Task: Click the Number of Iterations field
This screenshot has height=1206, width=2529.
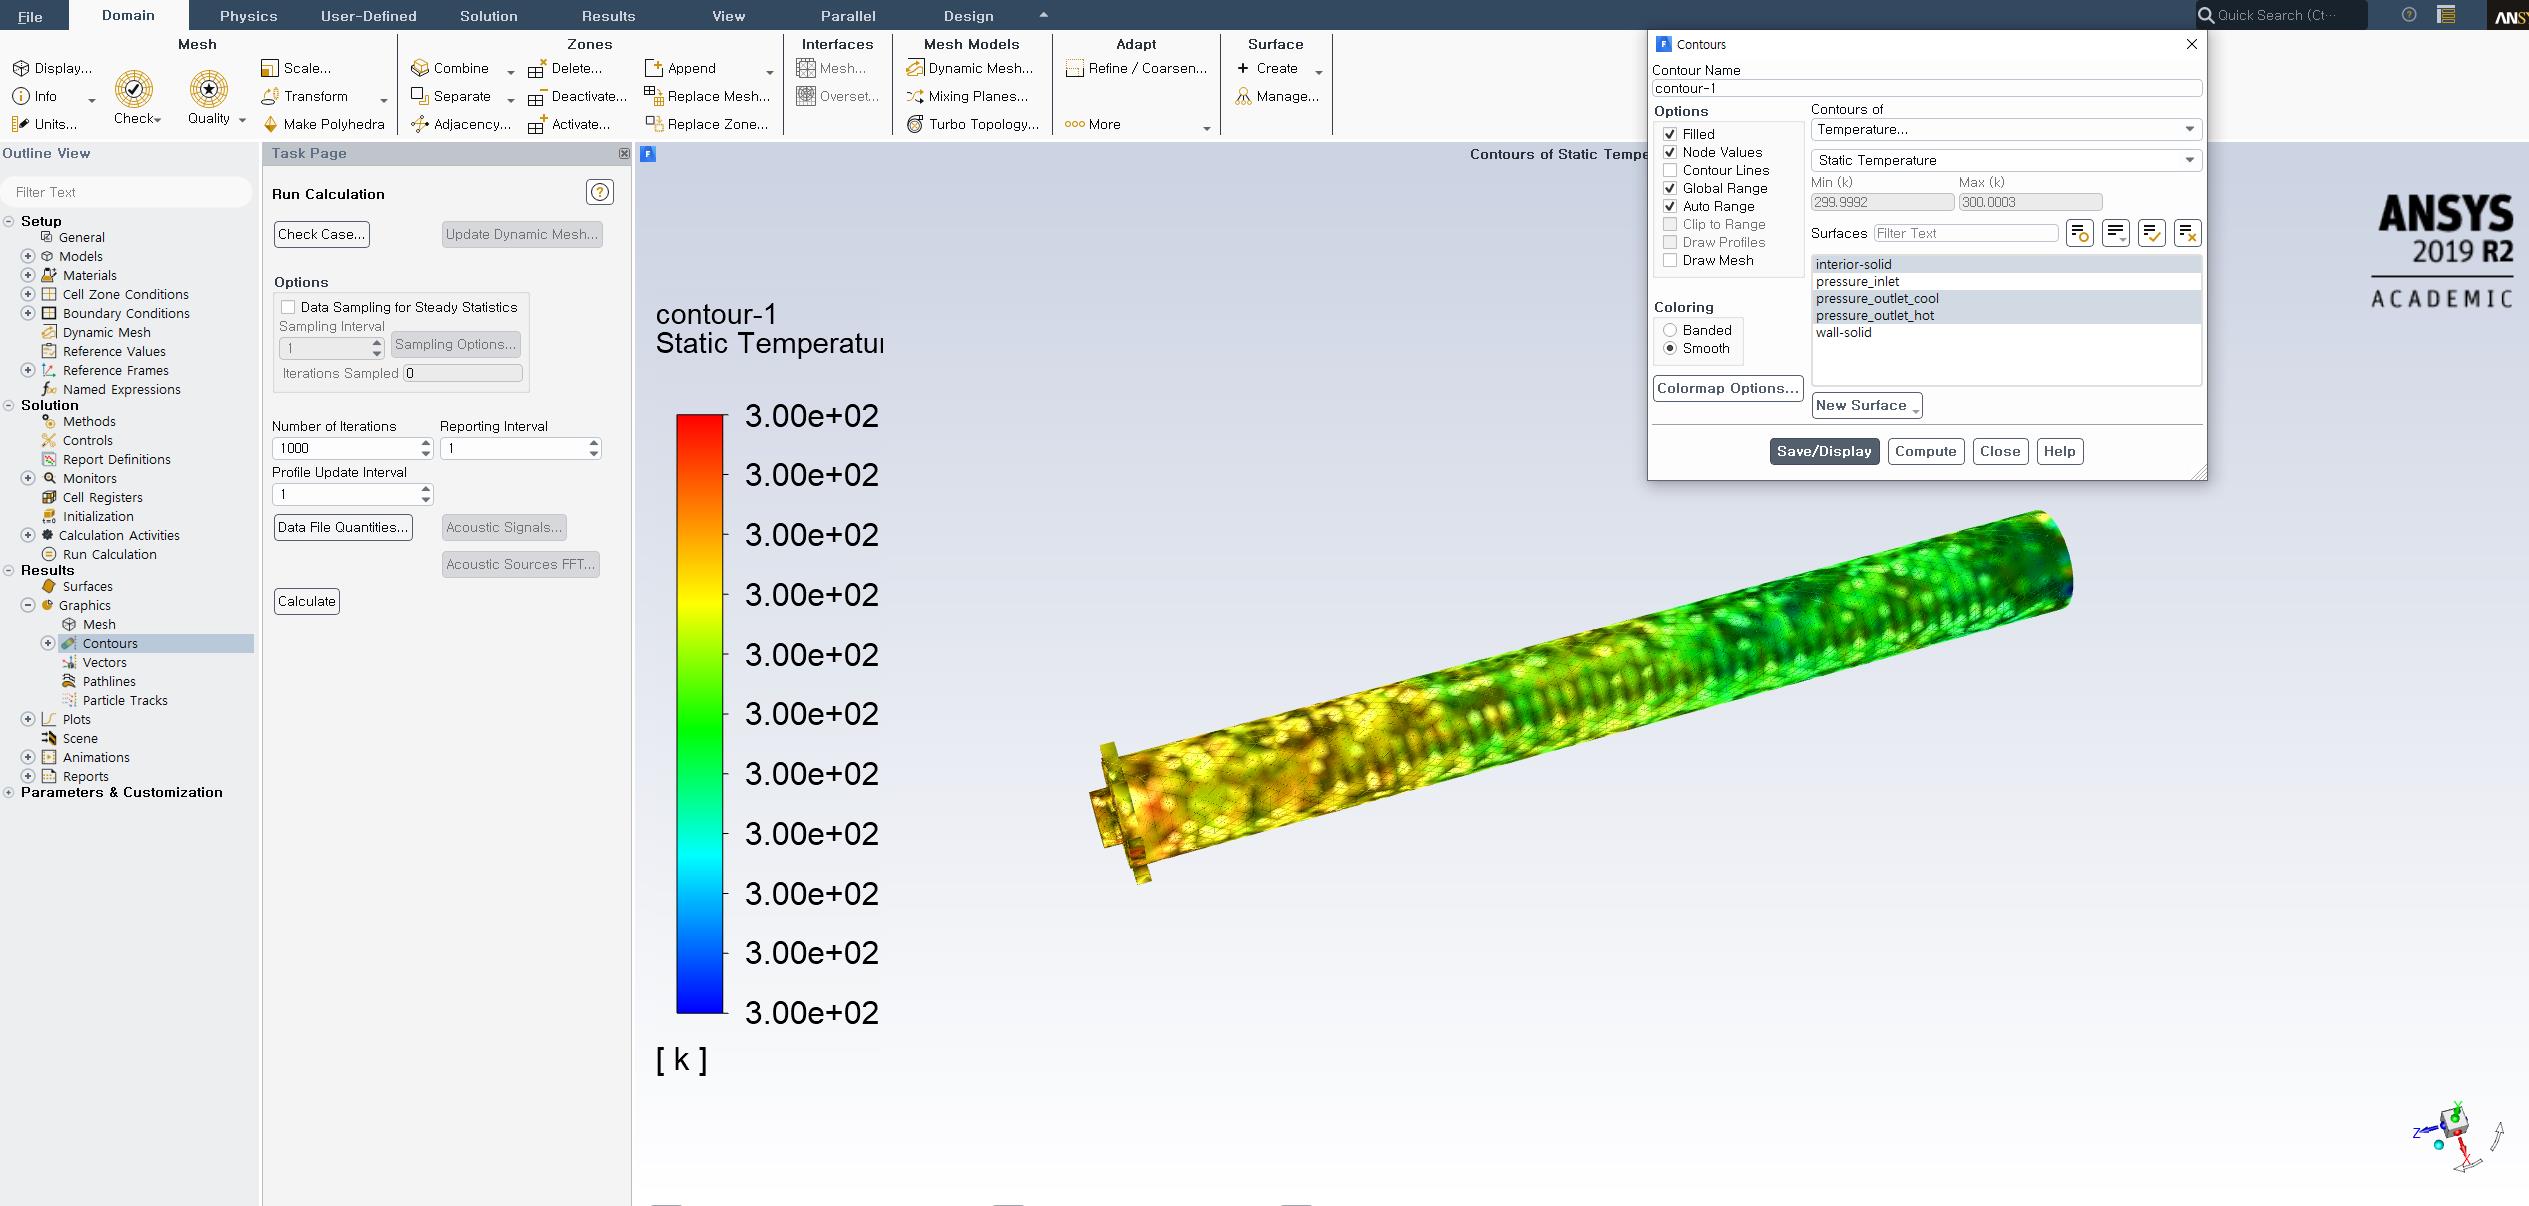Action: 344,448
